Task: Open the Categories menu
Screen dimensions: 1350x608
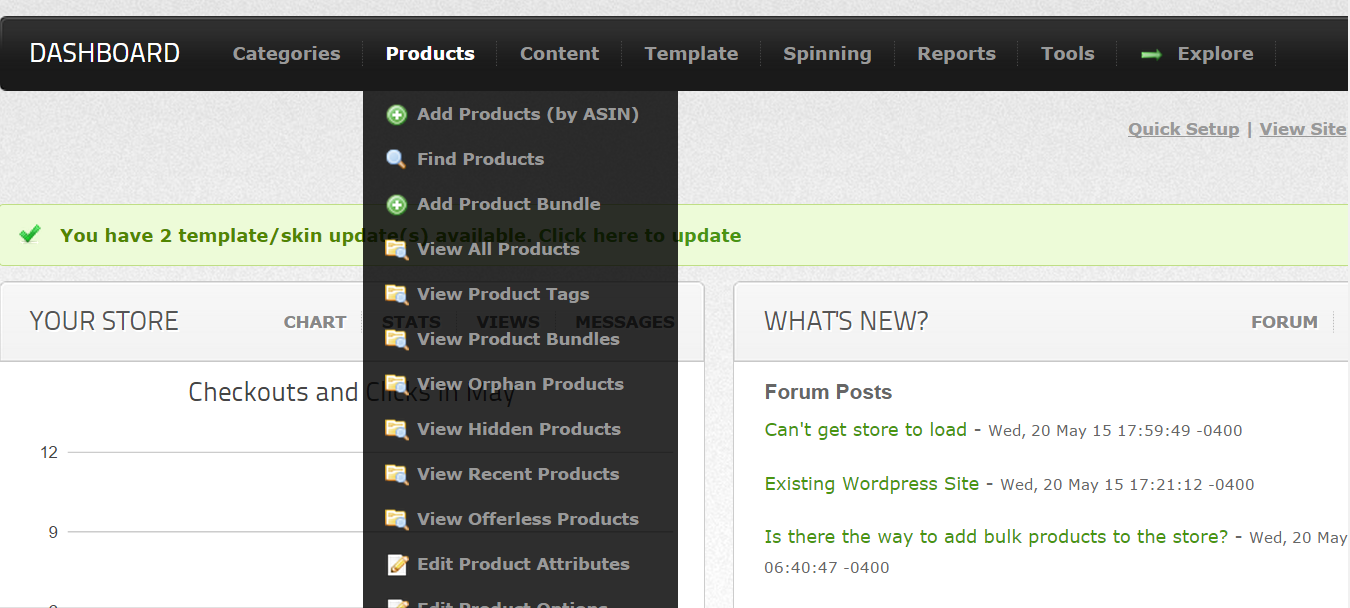Action: pos(287,54)
